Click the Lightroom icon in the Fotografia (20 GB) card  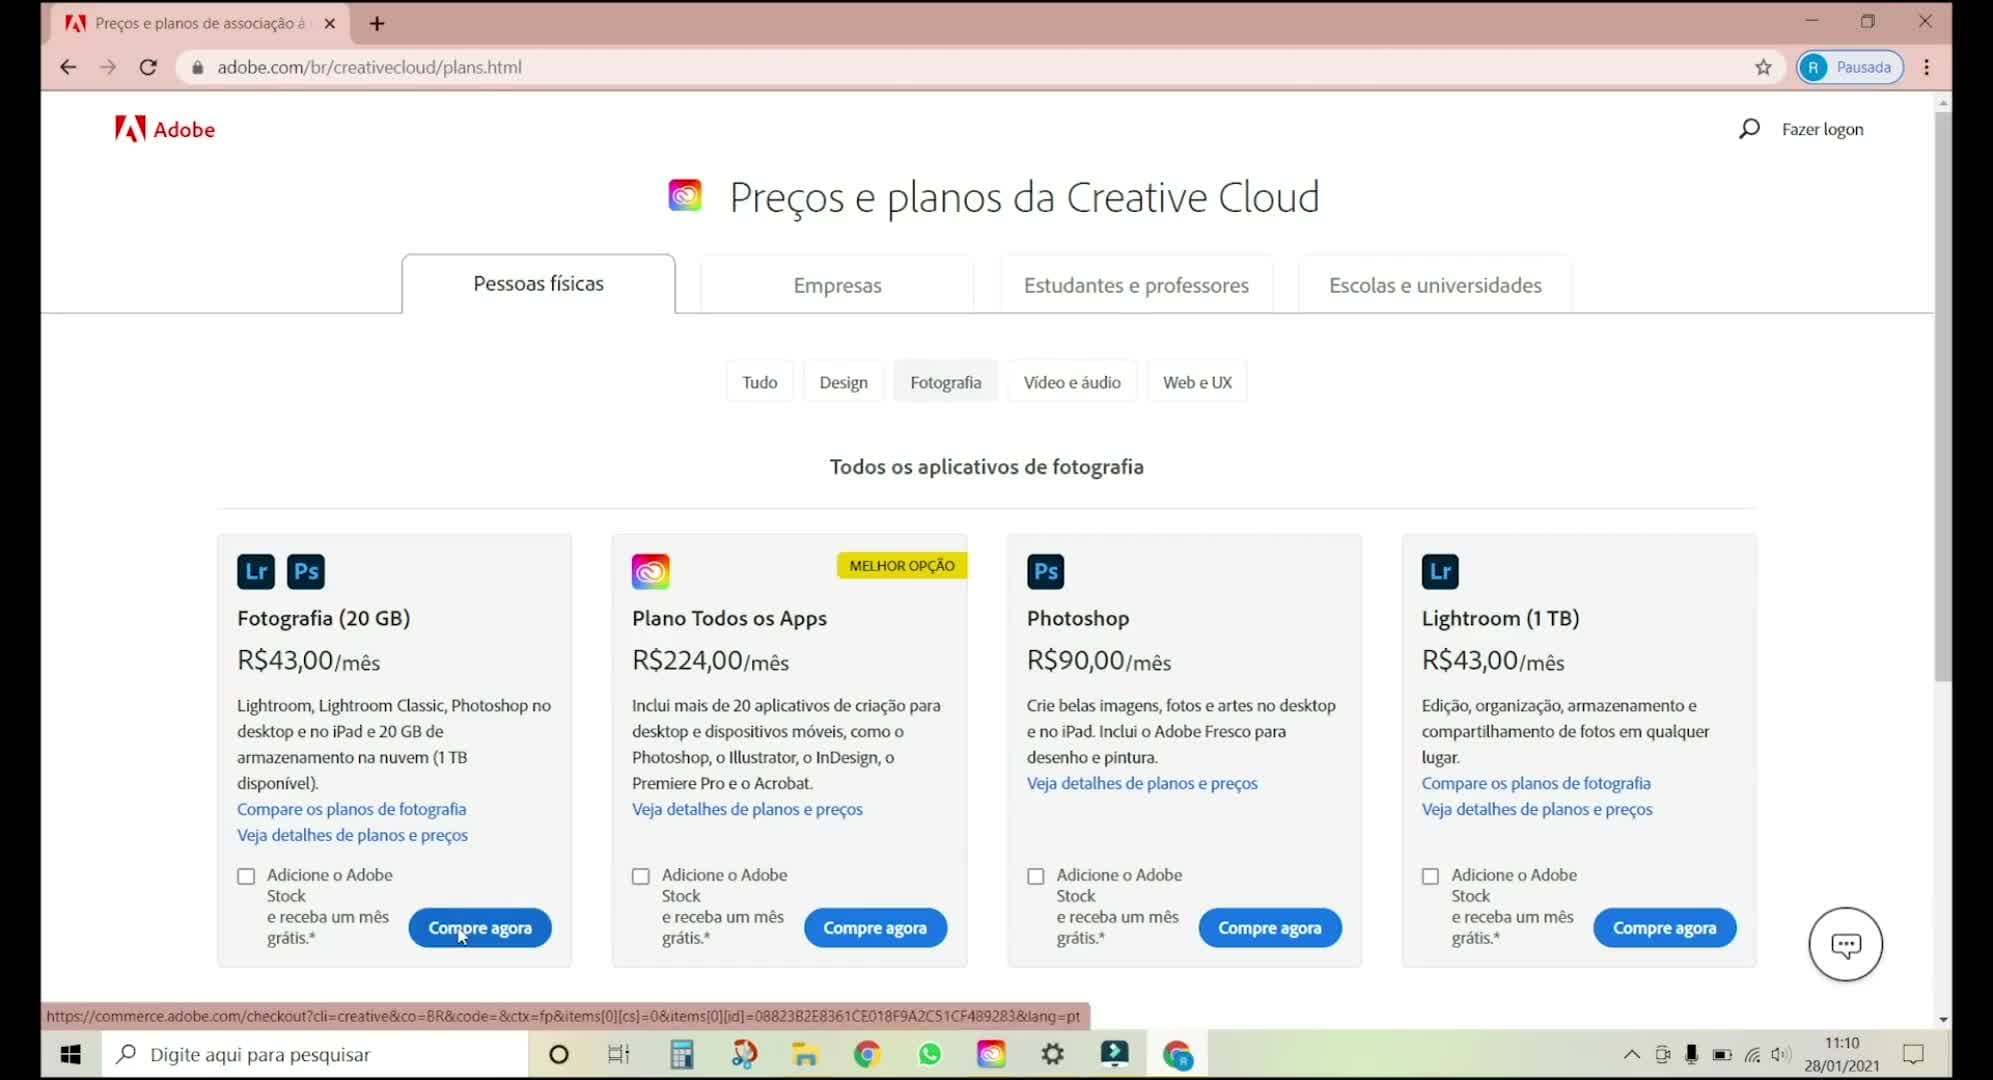tap(256, 571)
